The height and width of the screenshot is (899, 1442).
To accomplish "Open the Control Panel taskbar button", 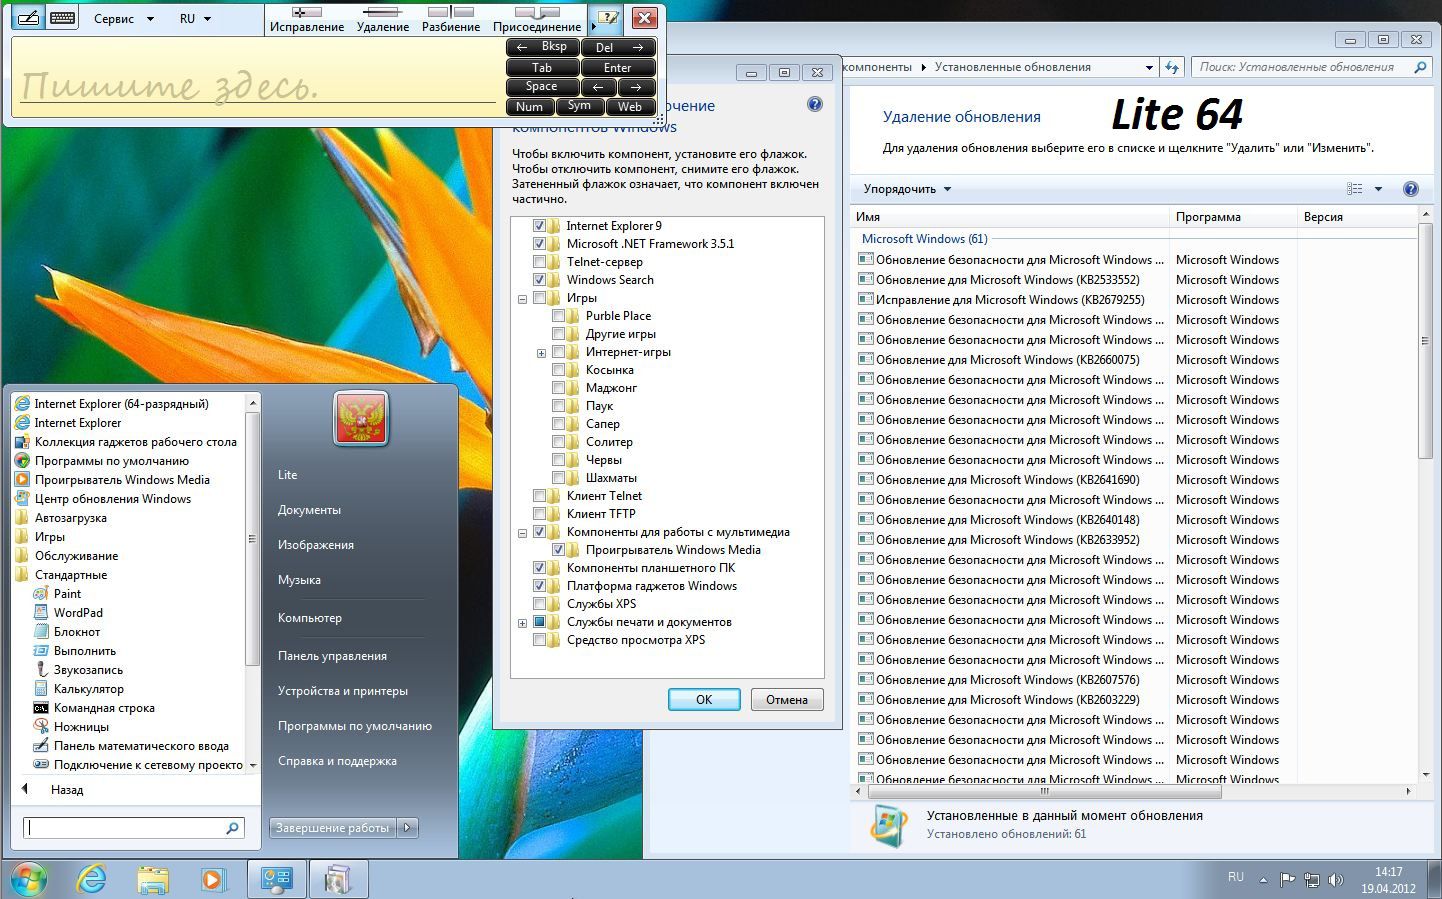I will tap(276, 879).
